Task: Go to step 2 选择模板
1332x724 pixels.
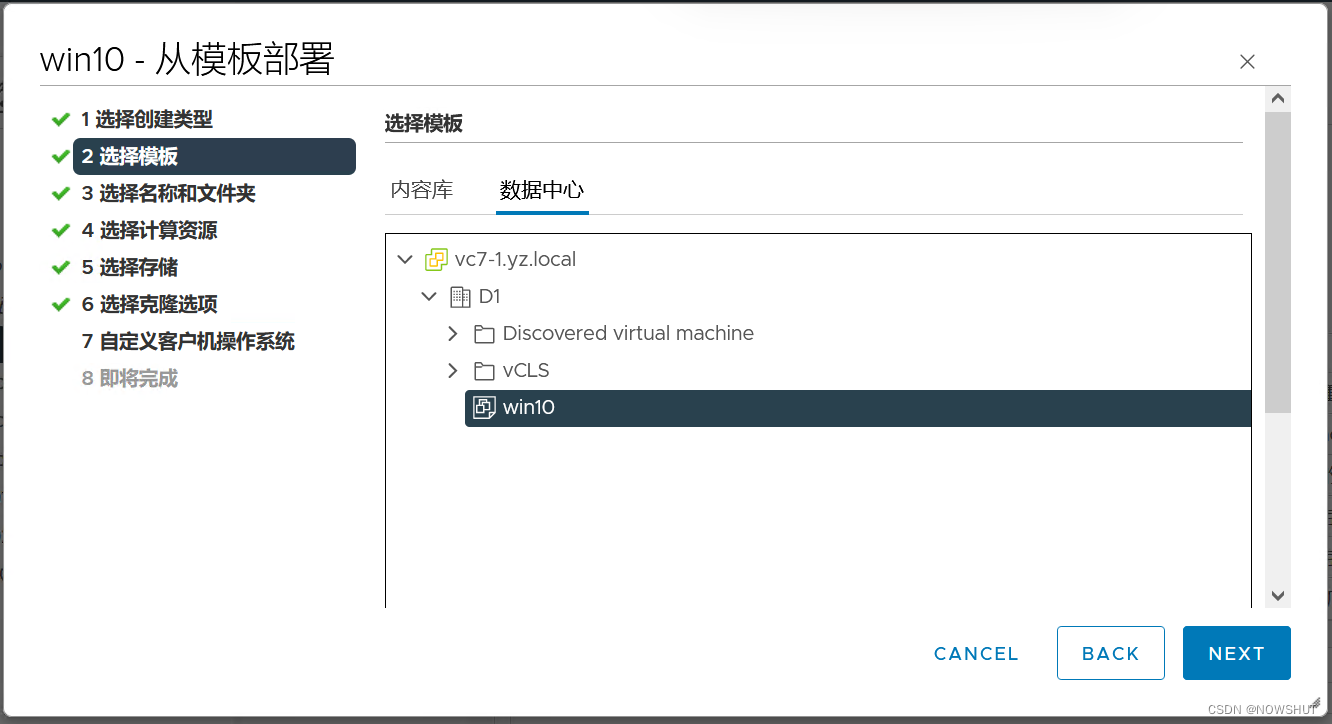Action: tap(214, 157)
